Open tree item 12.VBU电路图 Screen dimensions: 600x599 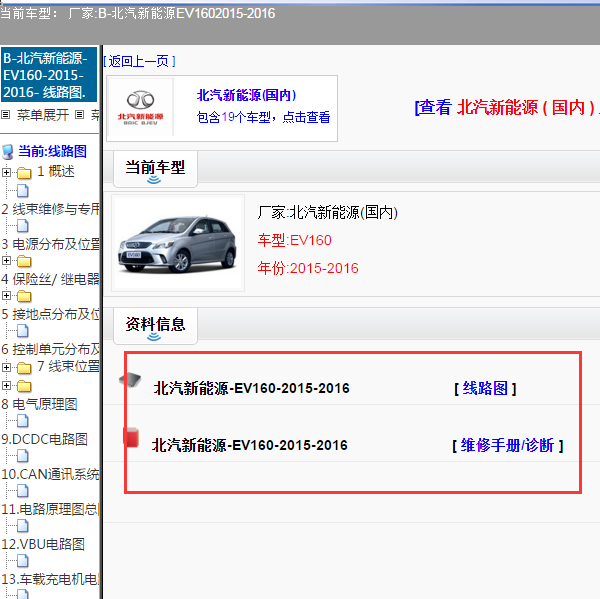[x=43, y=544]
